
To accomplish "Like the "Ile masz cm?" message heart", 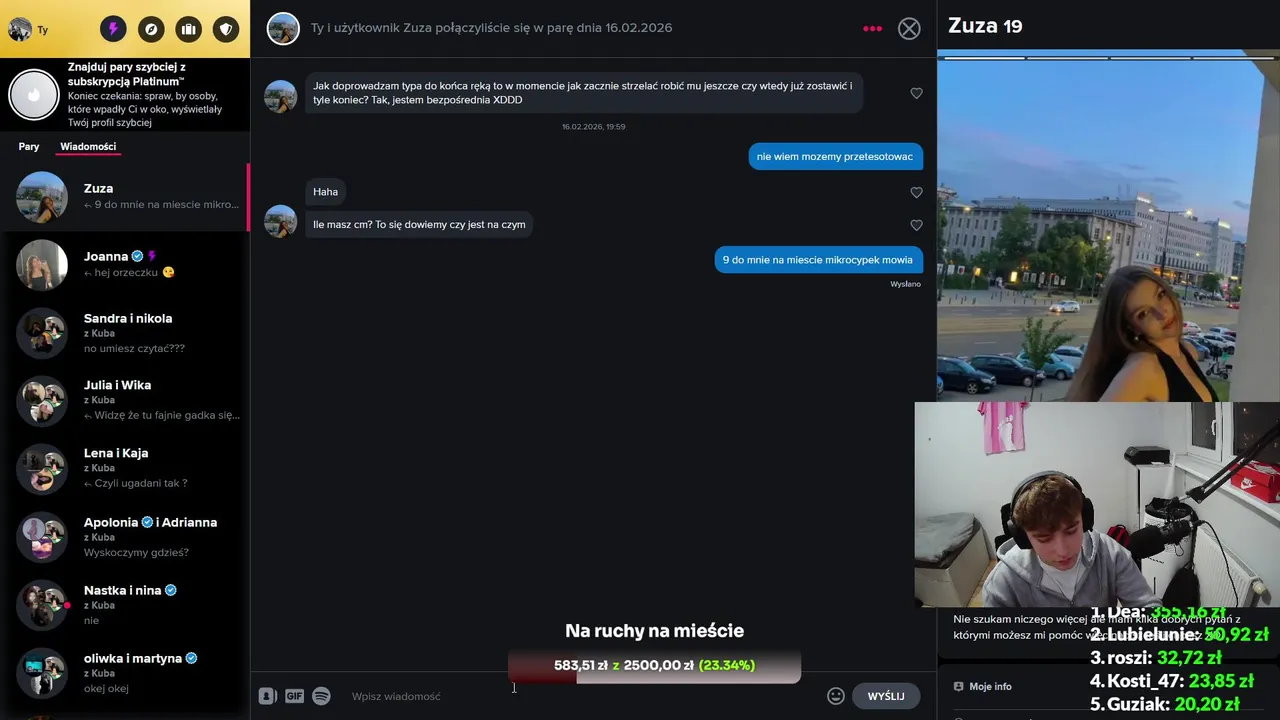I will tap(916, 225).
